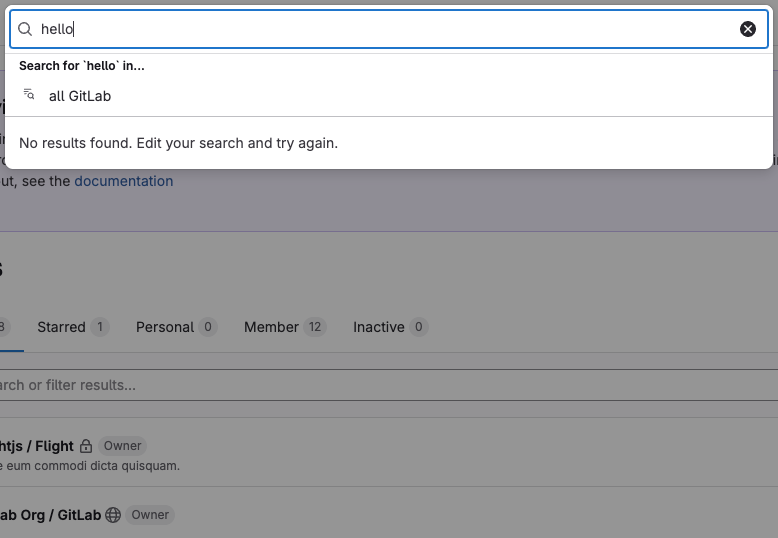The height and width of the screenshot is (538, 778).
Task: Open the documentation link
Action: point(124,181)
